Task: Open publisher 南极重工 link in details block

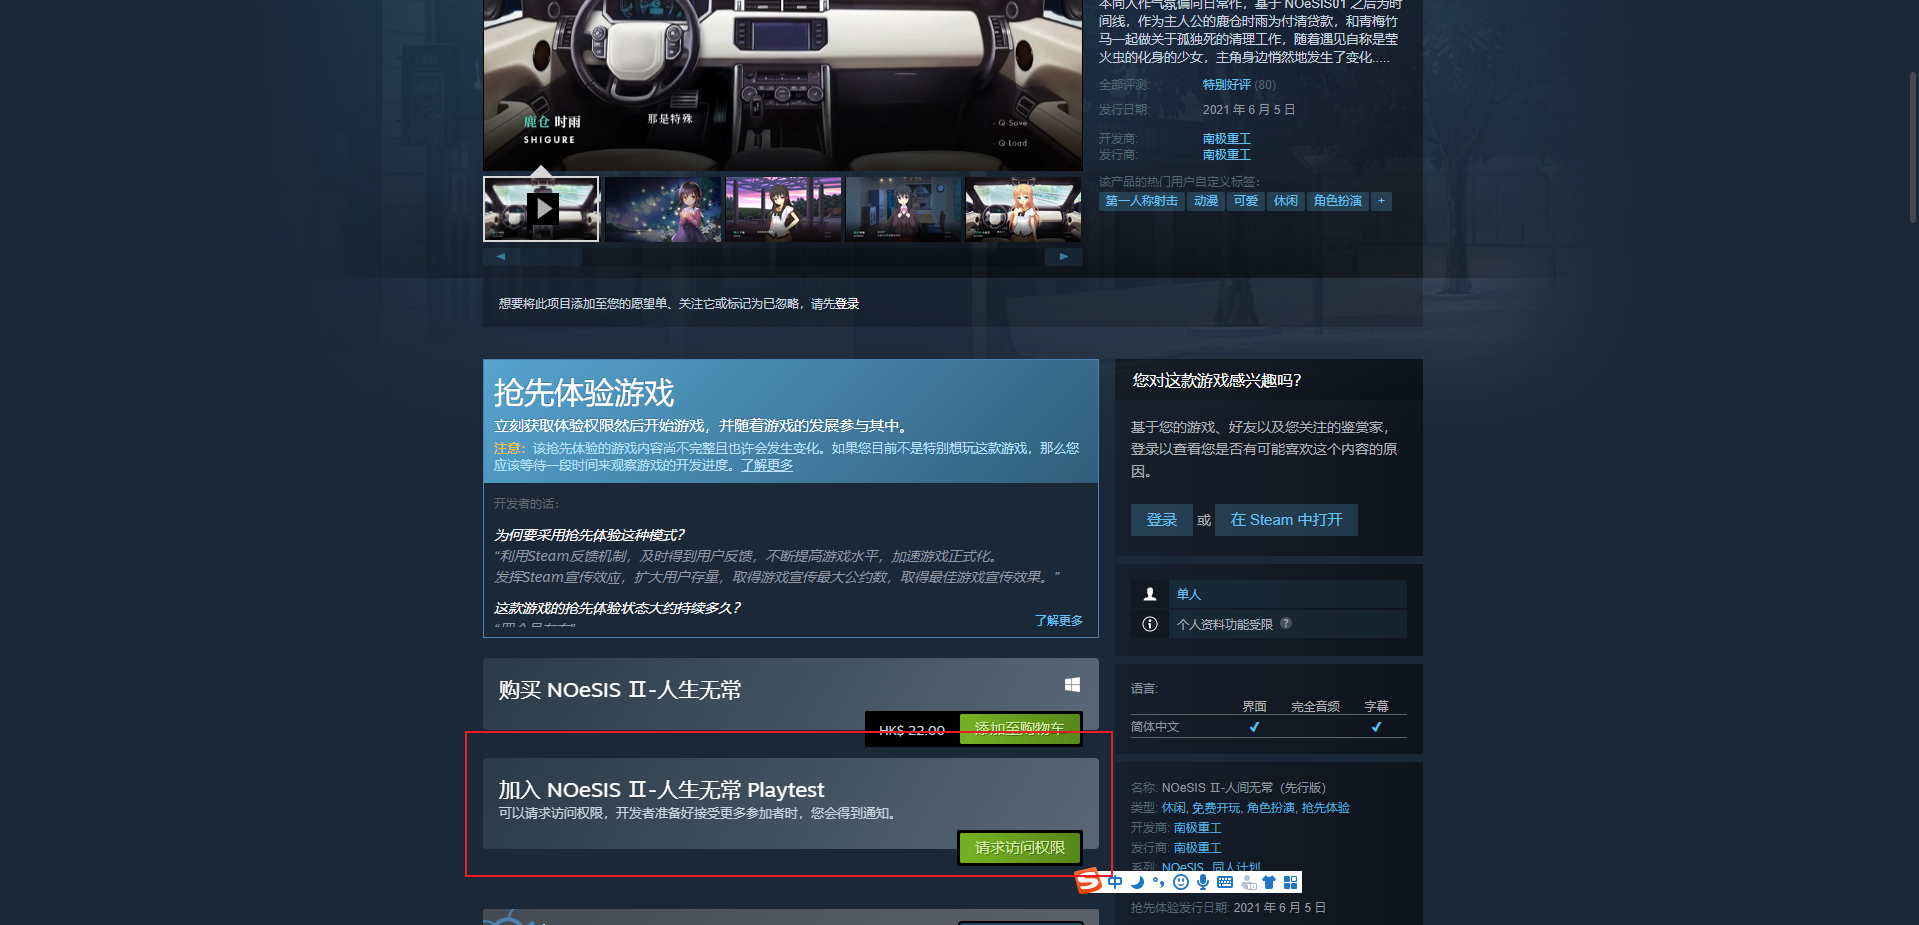Action: point(1198,848)
